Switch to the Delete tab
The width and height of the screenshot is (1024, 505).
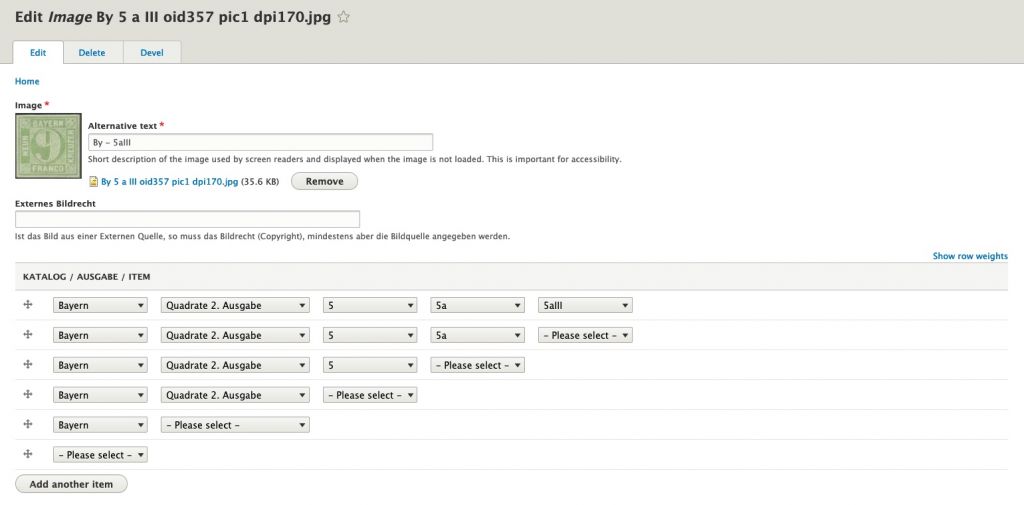pos(92,53)
